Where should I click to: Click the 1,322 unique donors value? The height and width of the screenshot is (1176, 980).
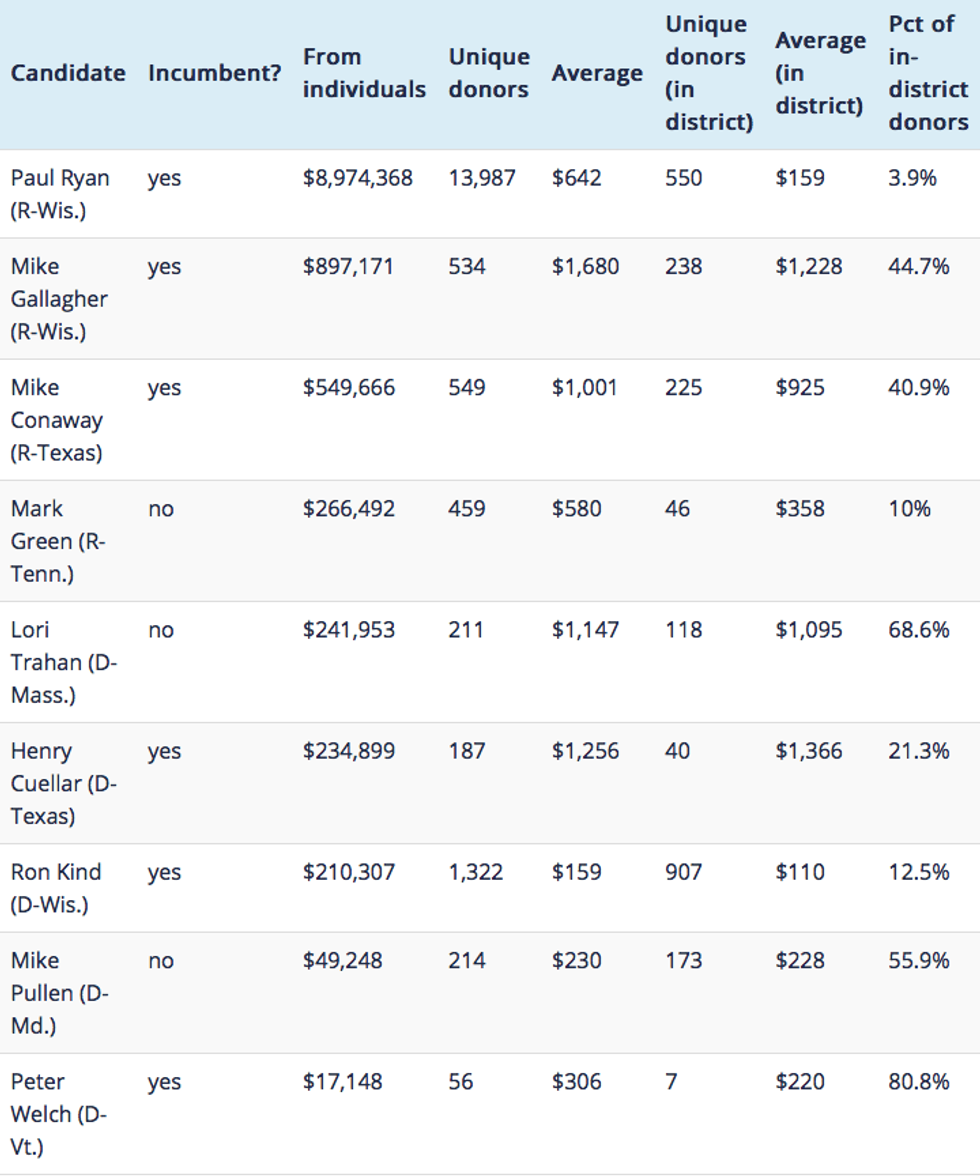pyautogui.click(x=476, y=872)
